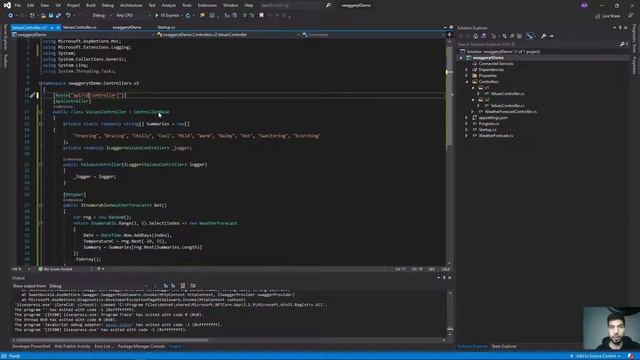This screenshot has height=360, width=640.
Task: Open the search icon beside top search box
Action: (328, 5)
